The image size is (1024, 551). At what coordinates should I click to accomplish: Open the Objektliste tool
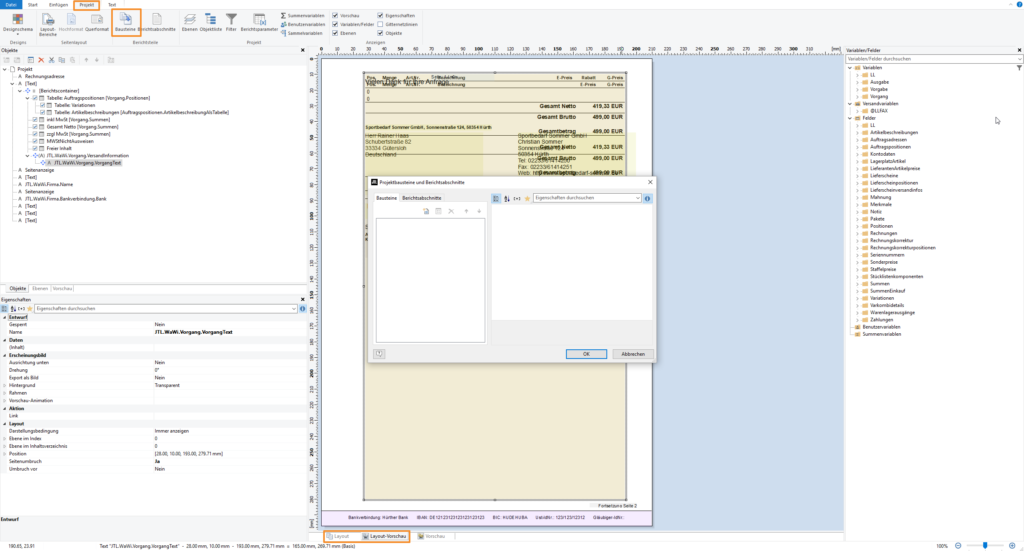click(210, 24)
